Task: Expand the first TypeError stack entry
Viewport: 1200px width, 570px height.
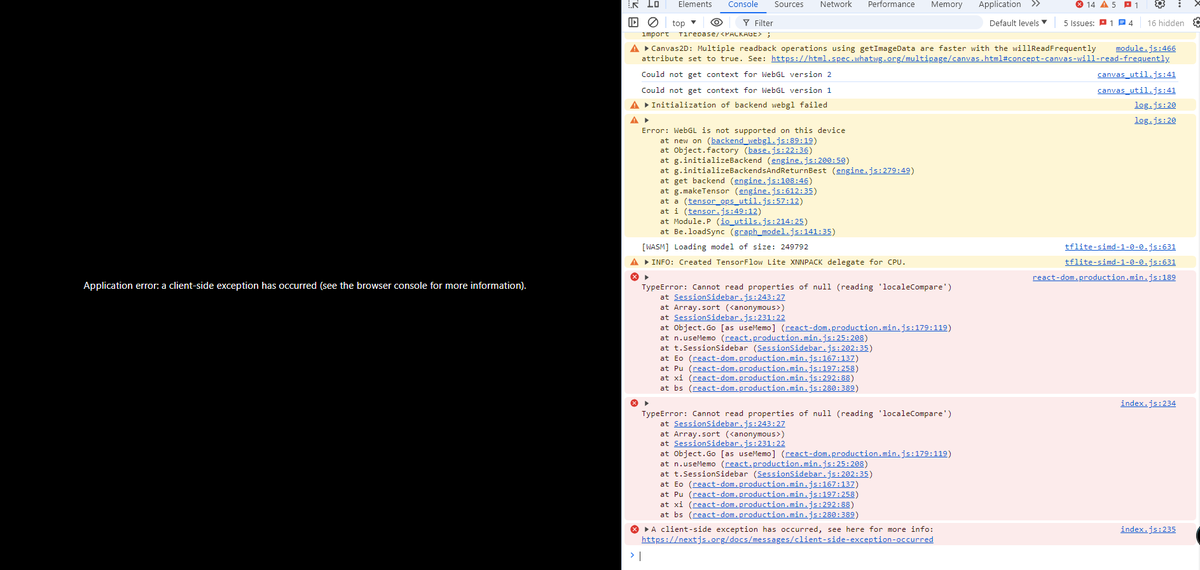Action: 647,277
